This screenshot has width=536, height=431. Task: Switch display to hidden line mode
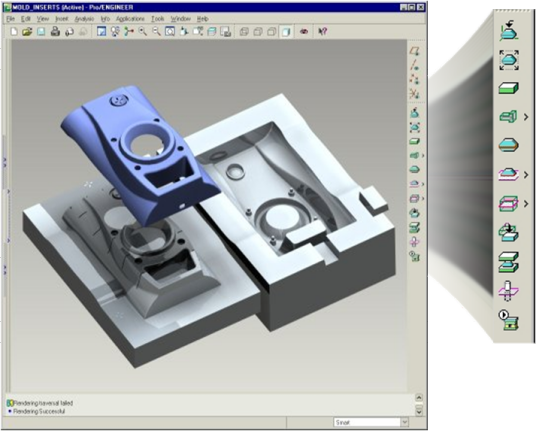(x=258, y=32)
